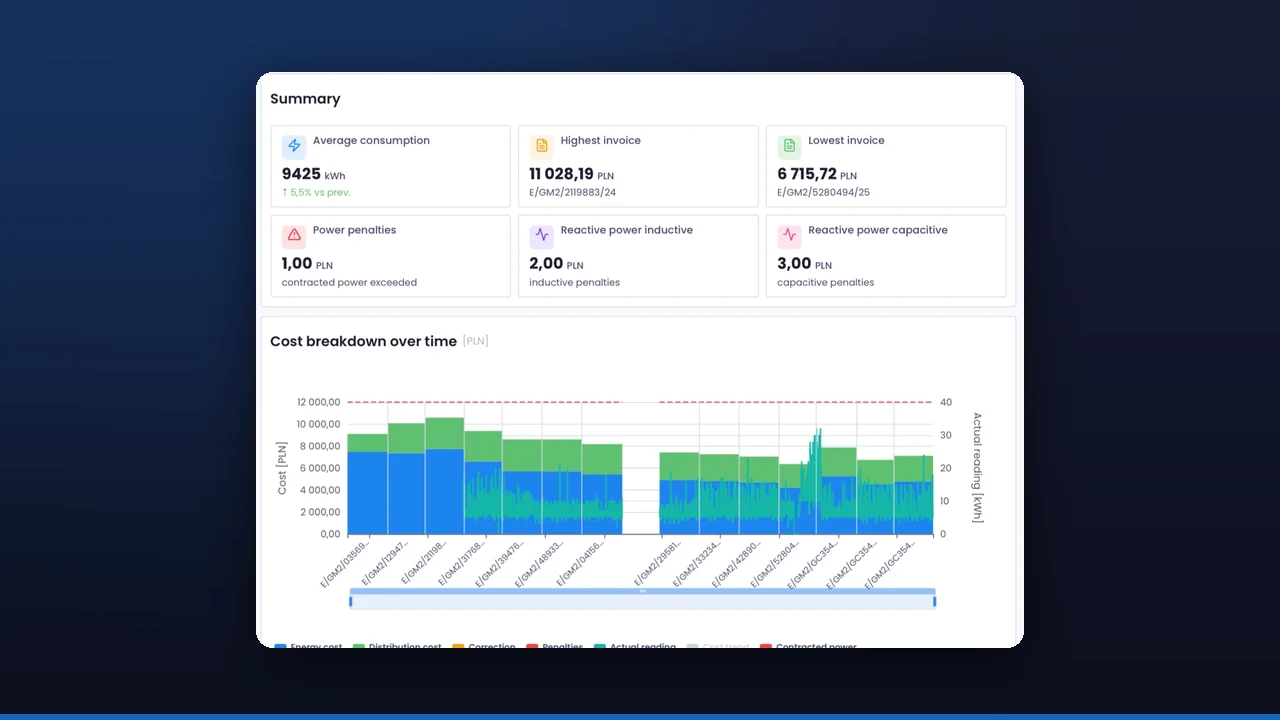This screenshot has width=1280, height=720.
Task: Click the right handle of the chart zoom slider
Action: (x=934, y=601)
